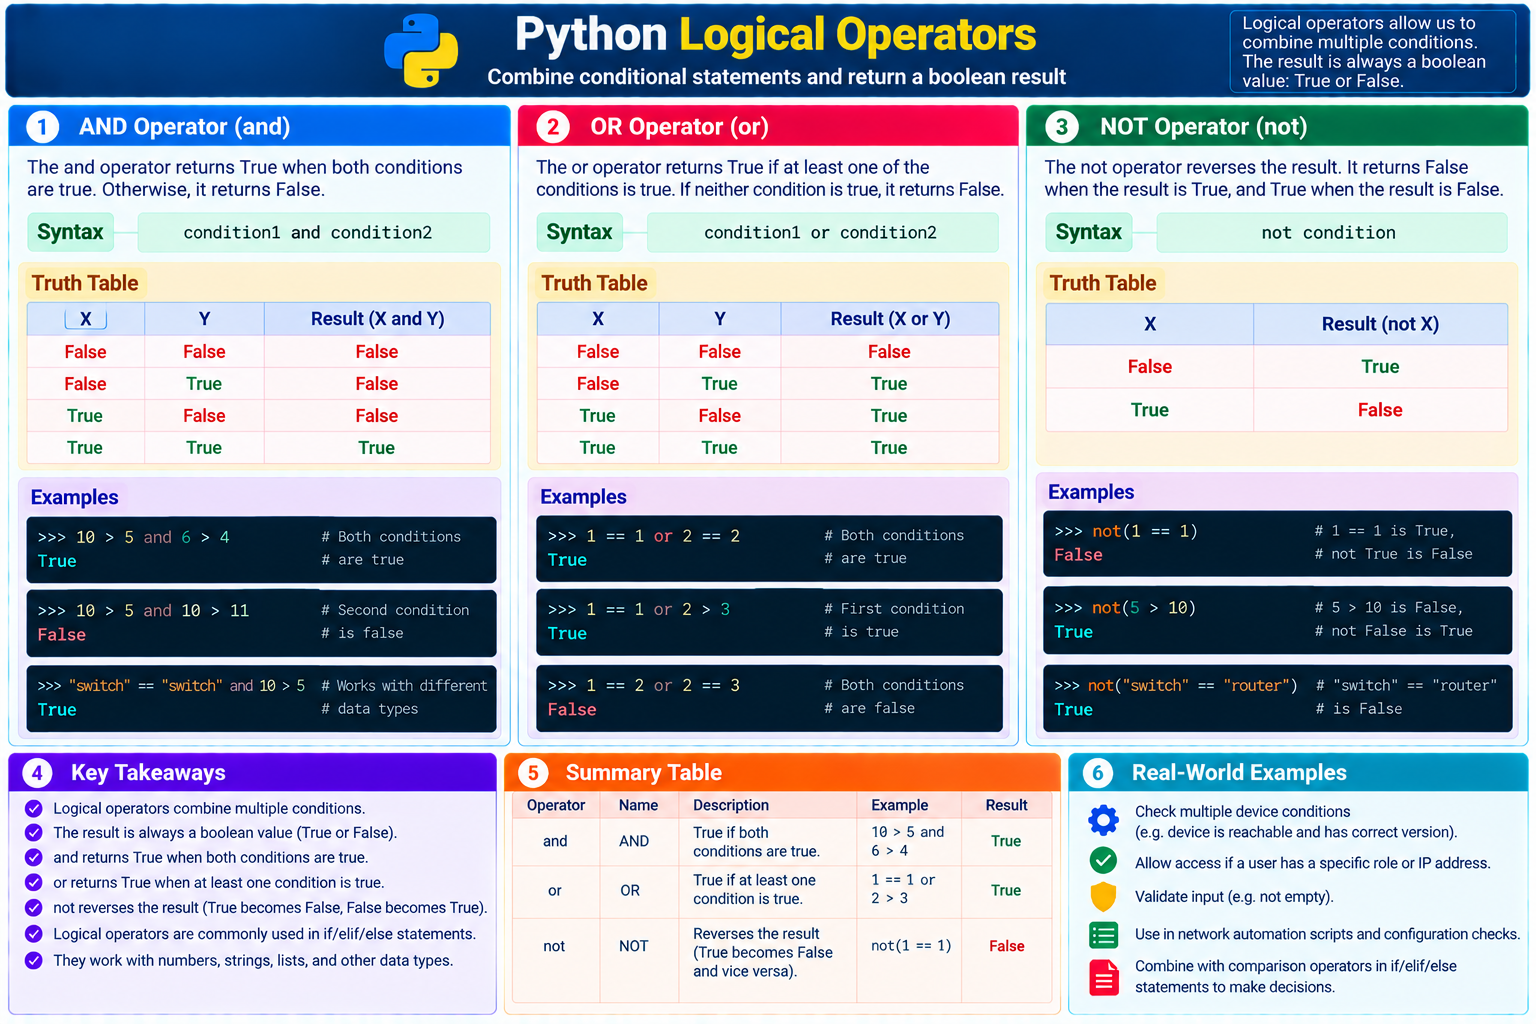Image resolution: width=1536 pixels, height=1024 pixels.
Task: Click the number 2 badge of OR Operator
Action: [x=553, y=127]
